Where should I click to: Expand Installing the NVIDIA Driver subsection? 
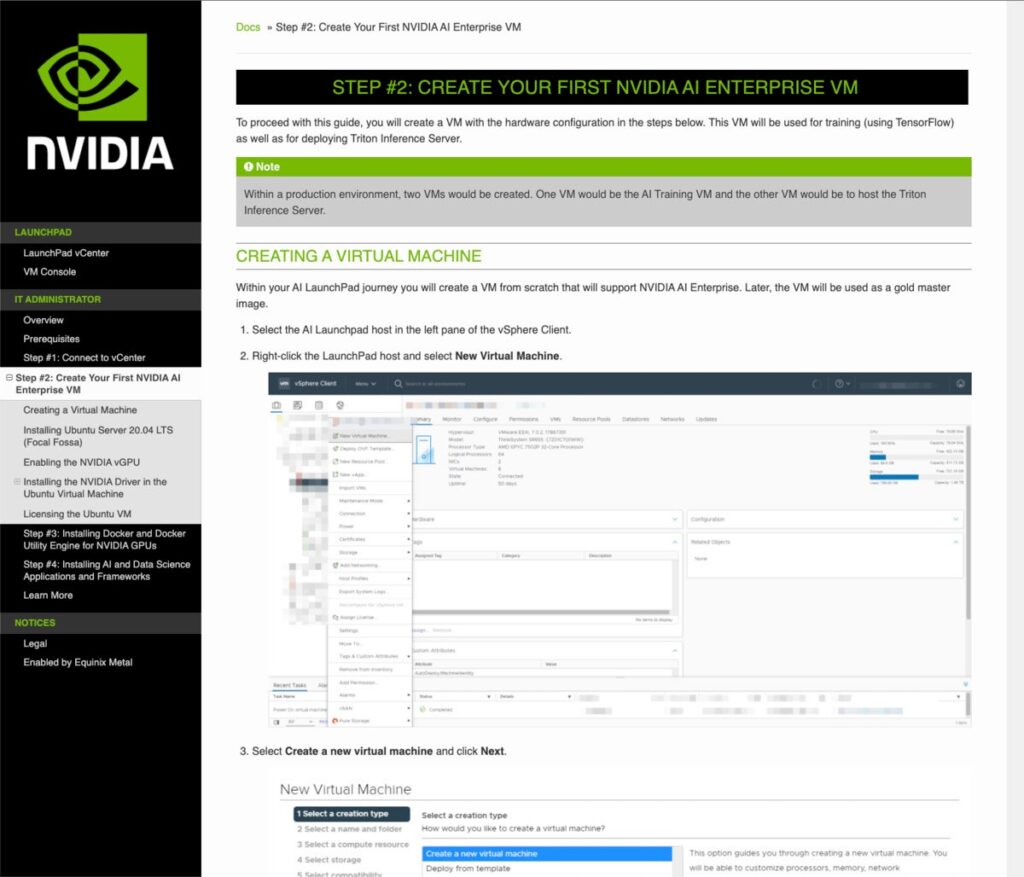(16, 482)
